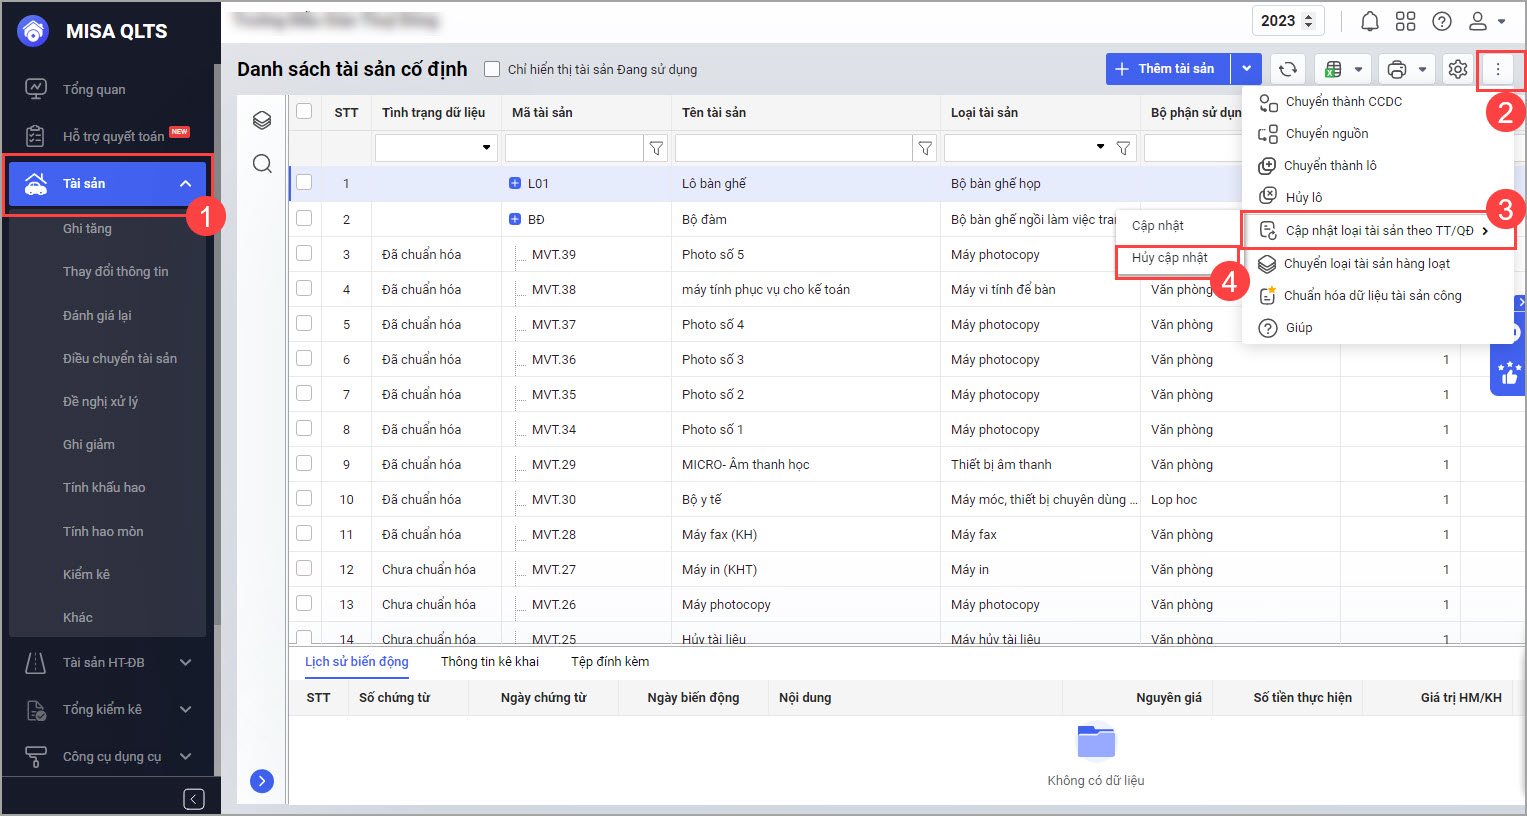
Task: Click the 'Thêm tài sản' button
Action: click(1167, 69)
